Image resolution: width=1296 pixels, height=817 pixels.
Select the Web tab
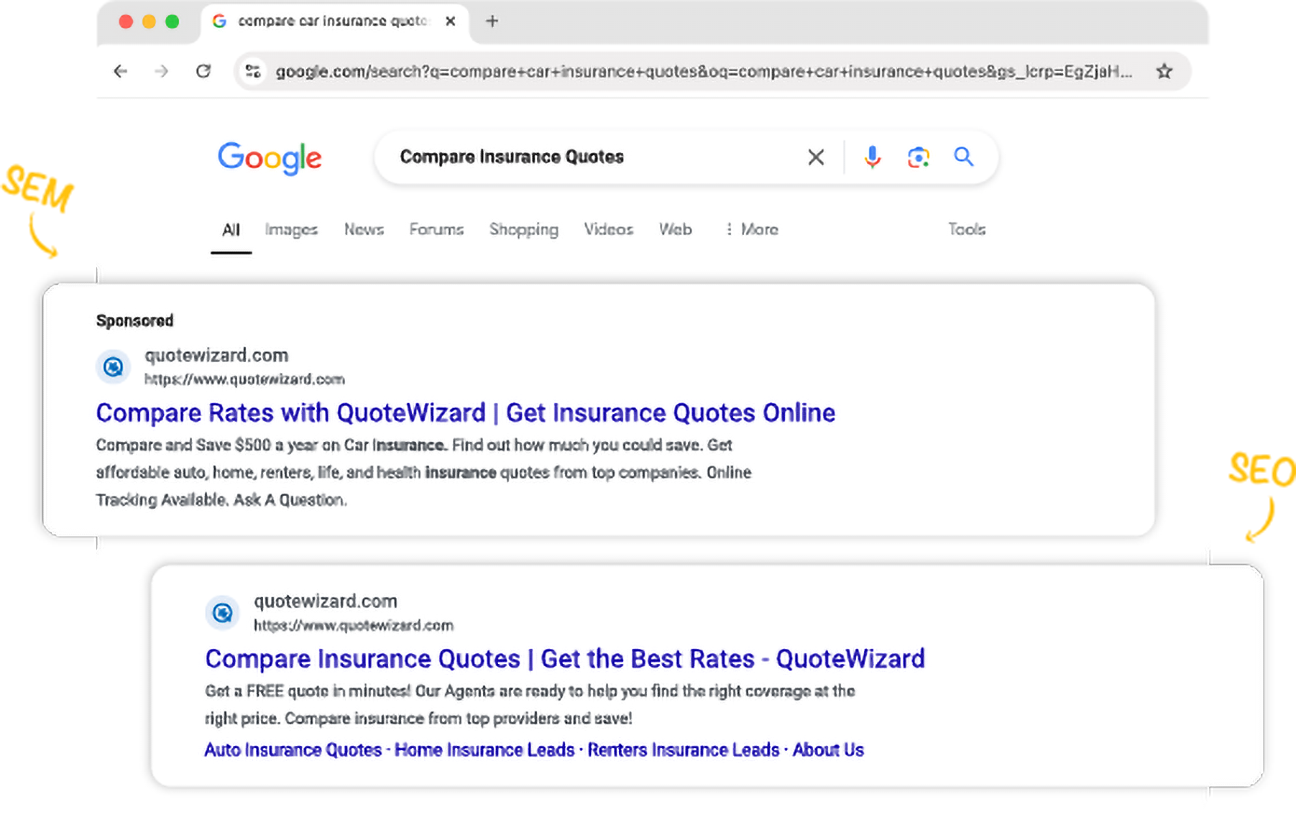click(675, 230)
